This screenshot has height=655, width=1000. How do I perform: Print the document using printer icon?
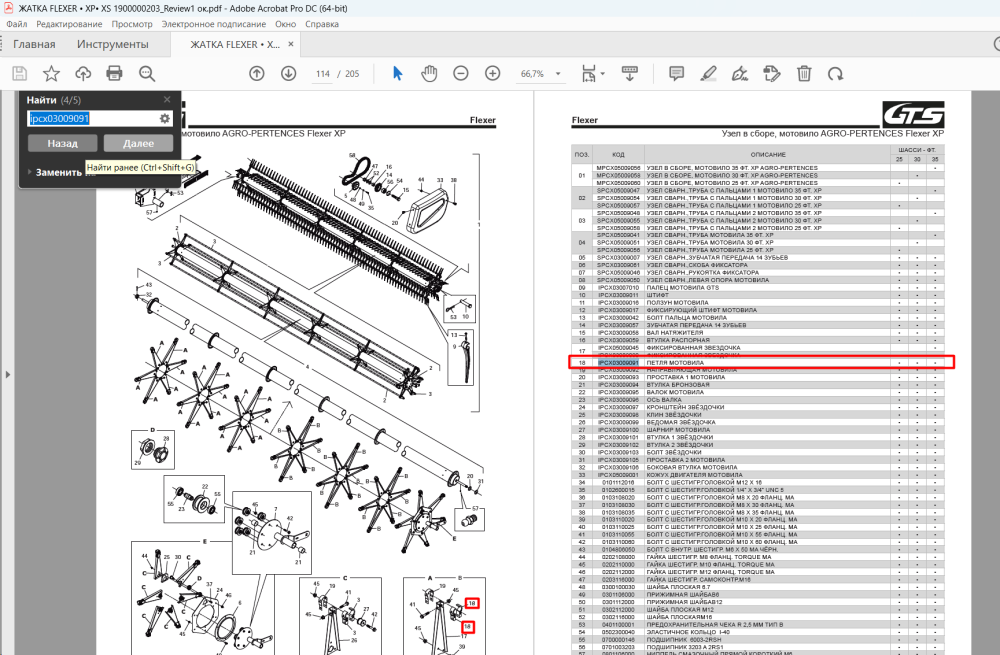pyautogui.click(x=114, y=73)
